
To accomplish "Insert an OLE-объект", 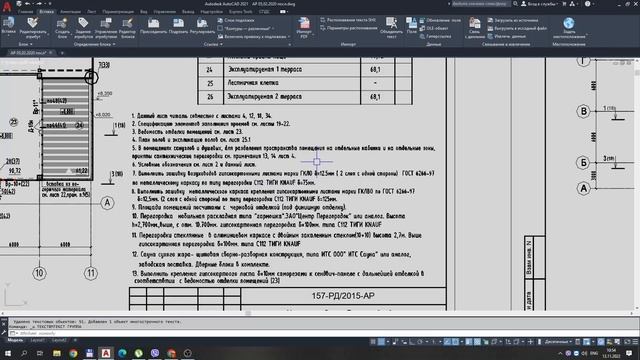I will (x=434, y=28).
